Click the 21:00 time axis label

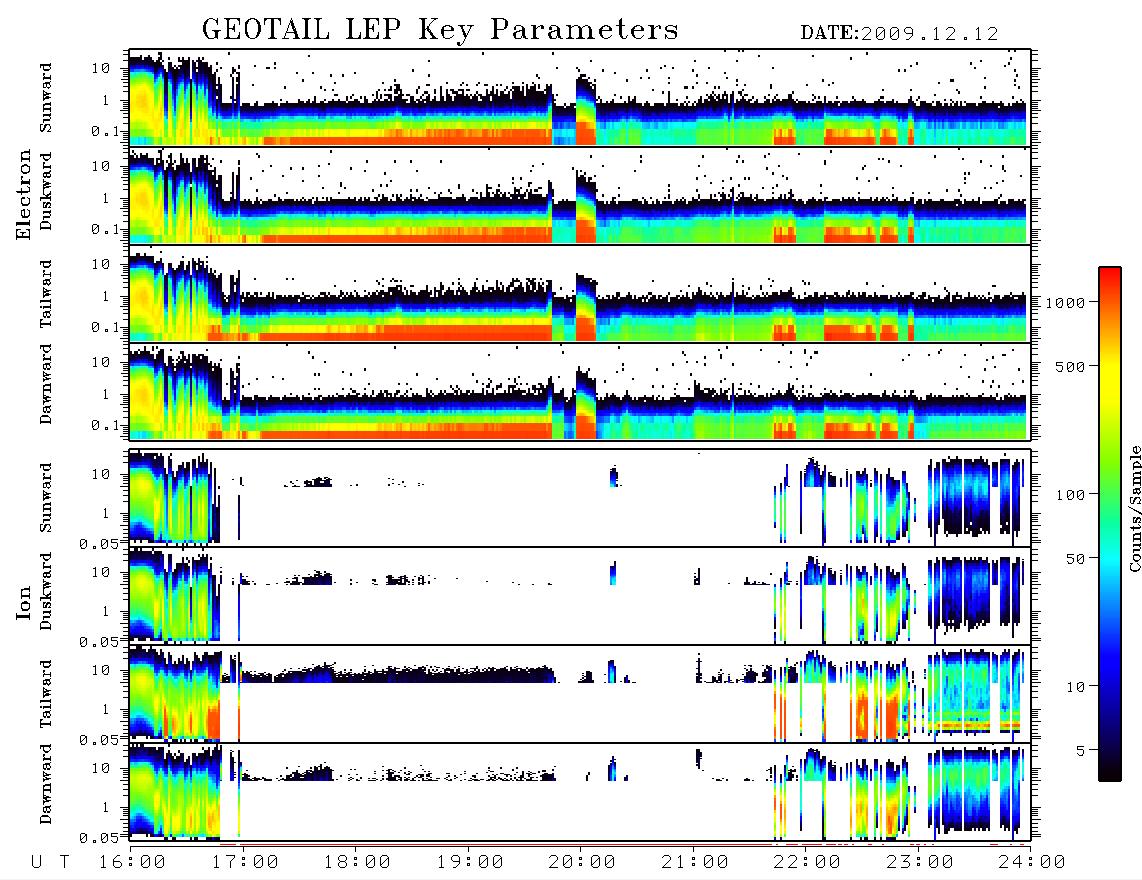coord(695,863)
